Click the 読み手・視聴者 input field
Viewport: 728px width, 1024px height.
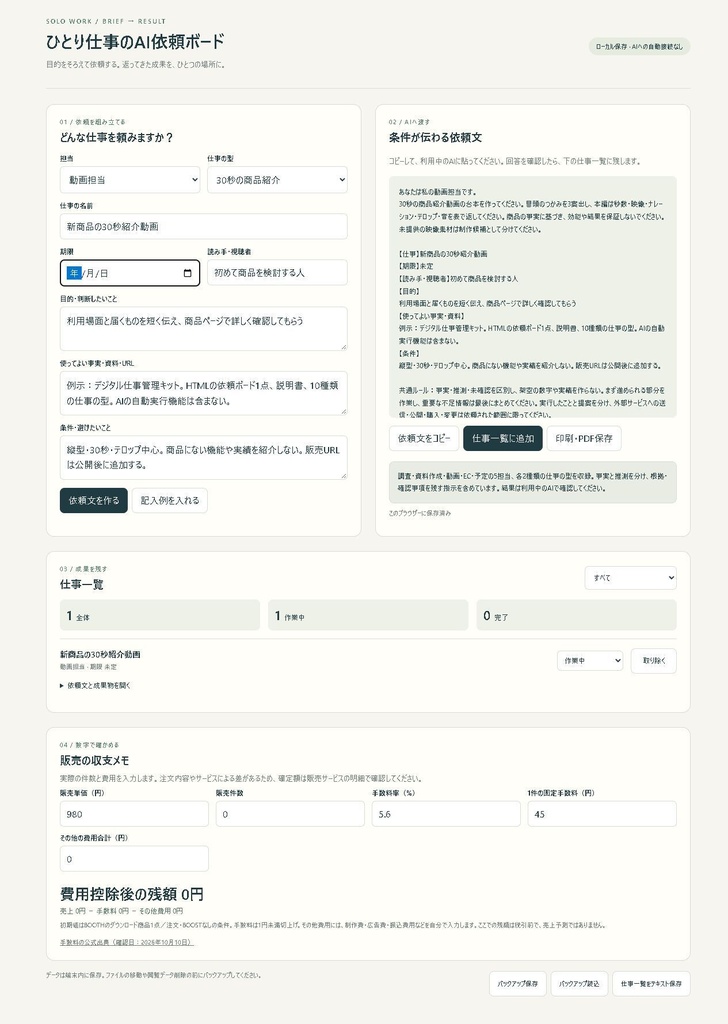(x=277, y=272)
